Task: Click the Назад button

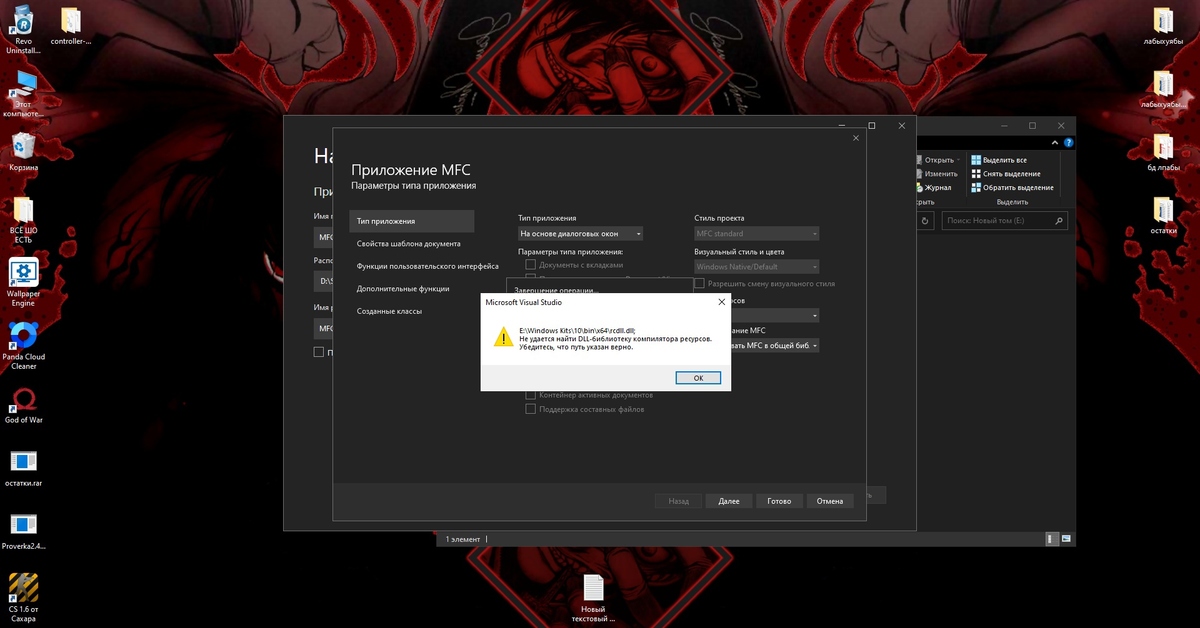Action: pos(679,501)
